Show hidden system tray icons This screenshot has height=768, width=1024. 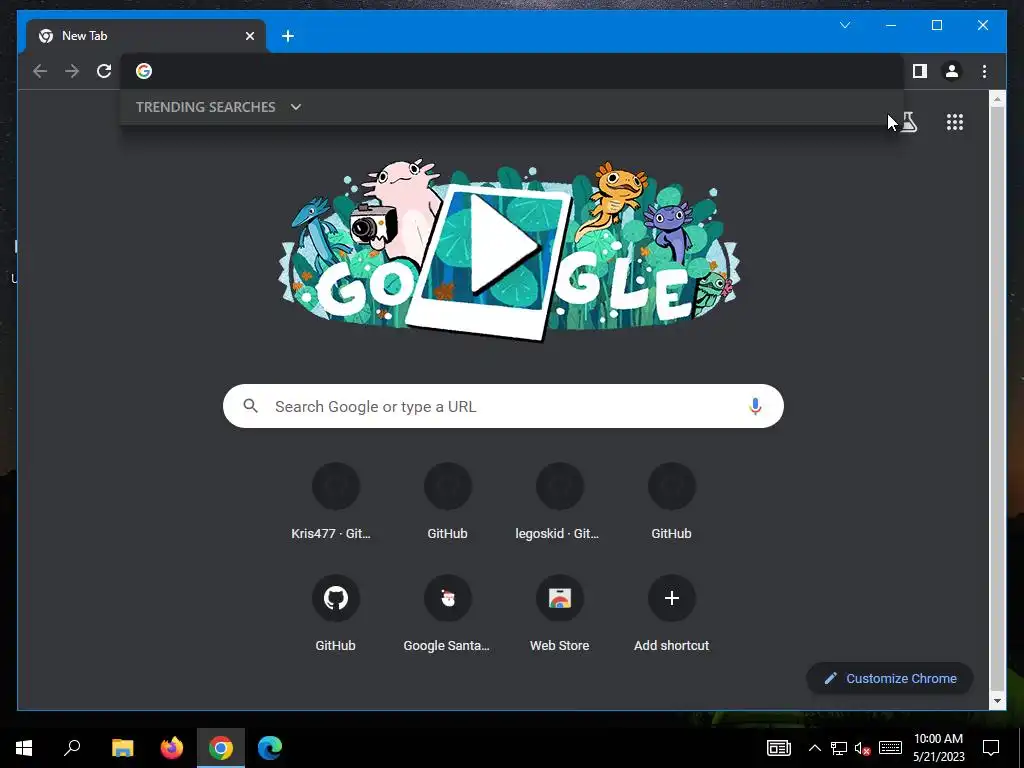(x=814, y=748)
